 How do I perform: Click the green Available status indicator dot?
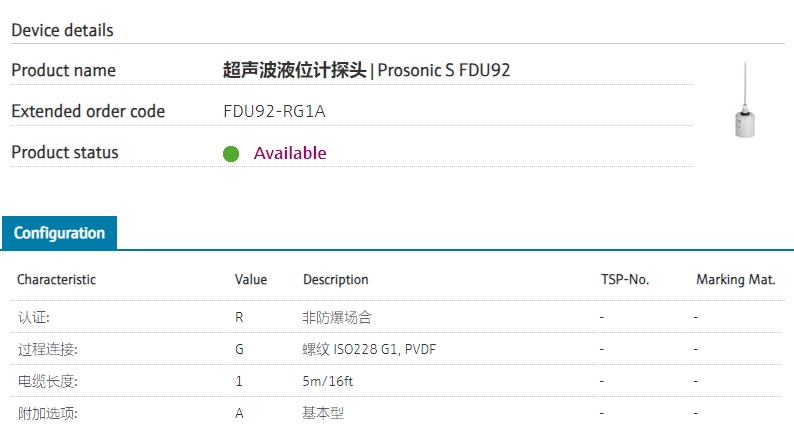click(x=231, y=153)
